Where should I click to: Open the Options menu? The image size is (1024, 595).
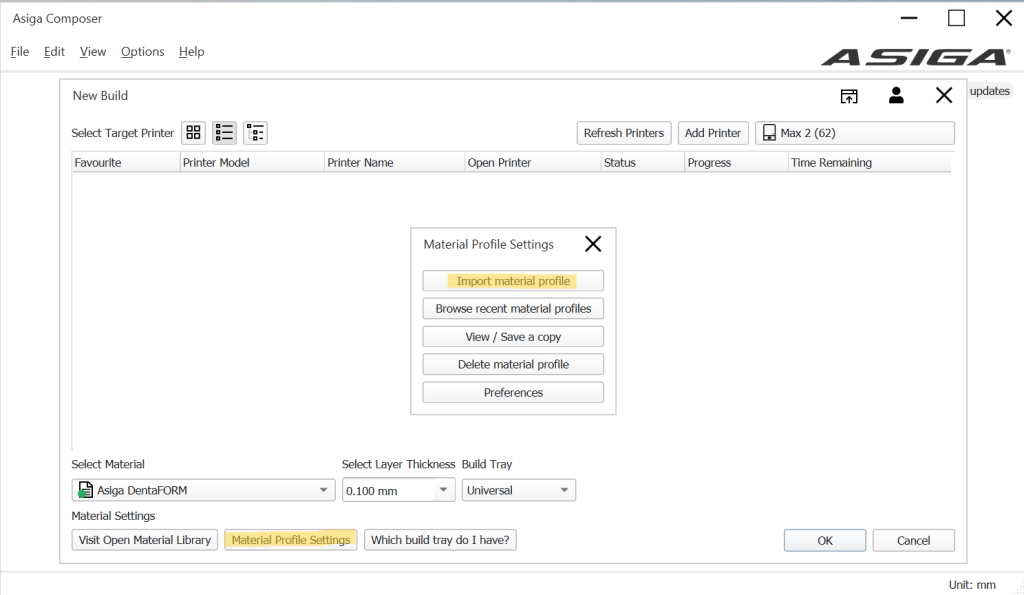[x=142, y=52]
